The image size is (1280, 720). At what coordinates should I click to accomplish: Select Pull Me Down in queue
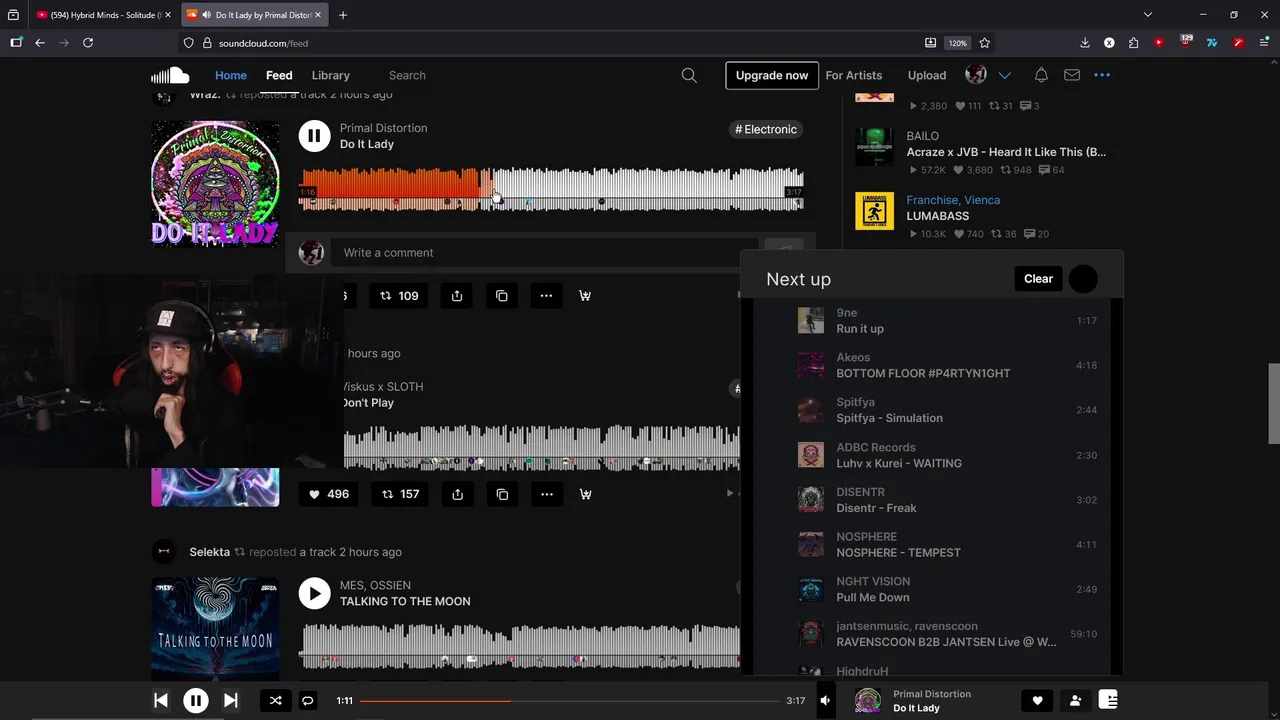coord(948,589)
